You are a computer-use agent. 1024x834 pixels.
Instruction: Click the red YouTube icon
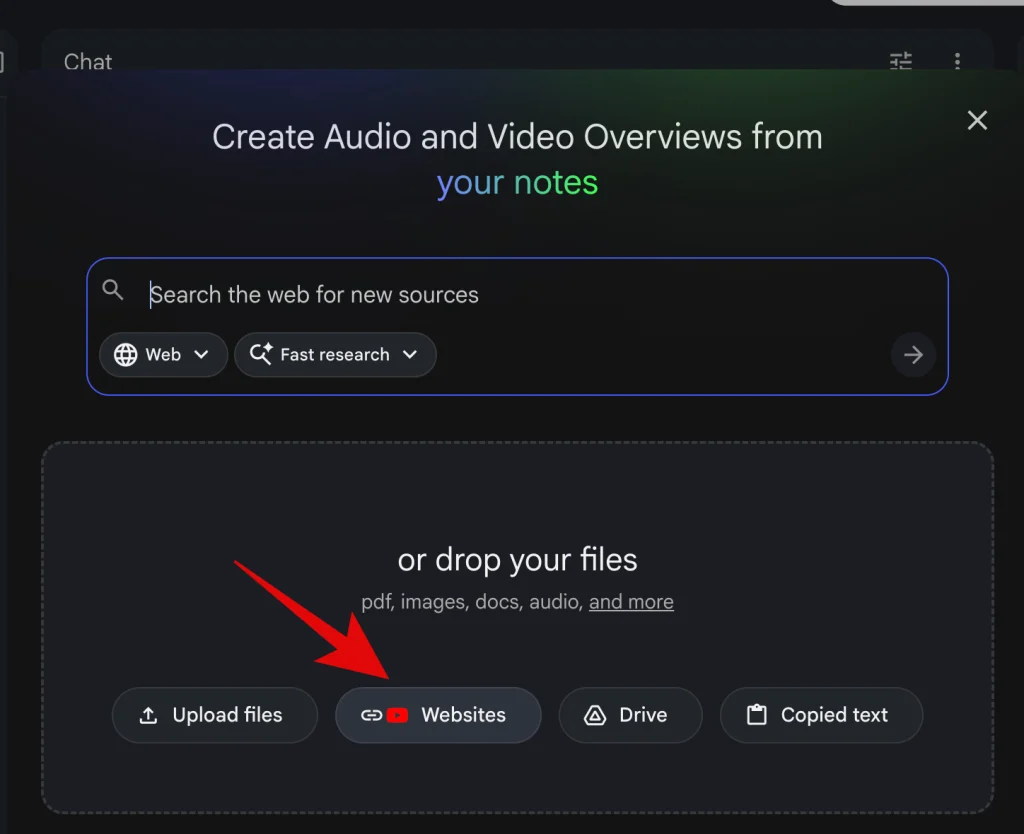pyautogui.click(x=397, y=716)
